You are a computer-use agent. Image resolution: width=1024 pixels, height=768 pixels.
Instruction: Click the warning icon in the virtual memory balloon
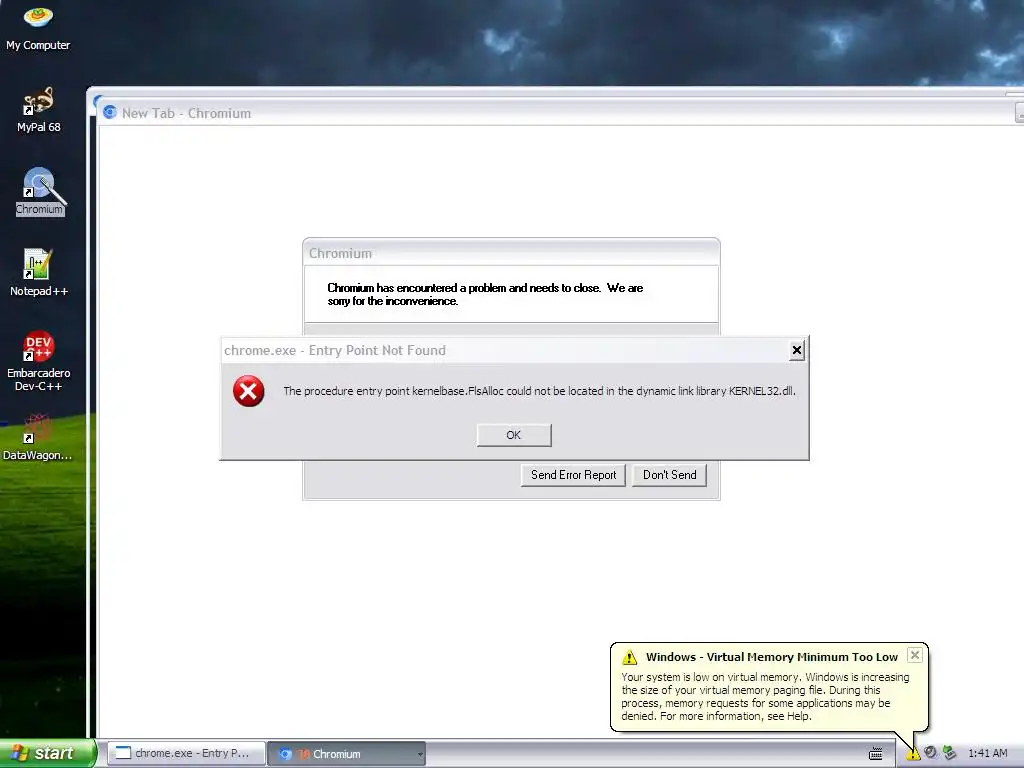630,657
